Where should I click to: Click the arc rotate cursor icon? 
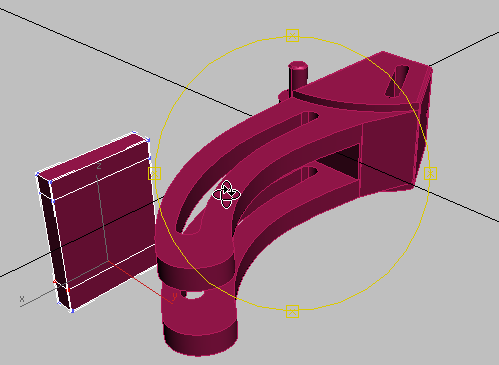227,195
